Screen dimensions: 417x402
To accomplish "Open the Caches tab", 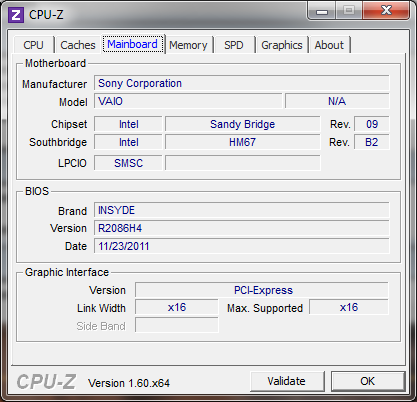I will coord(78,45).
